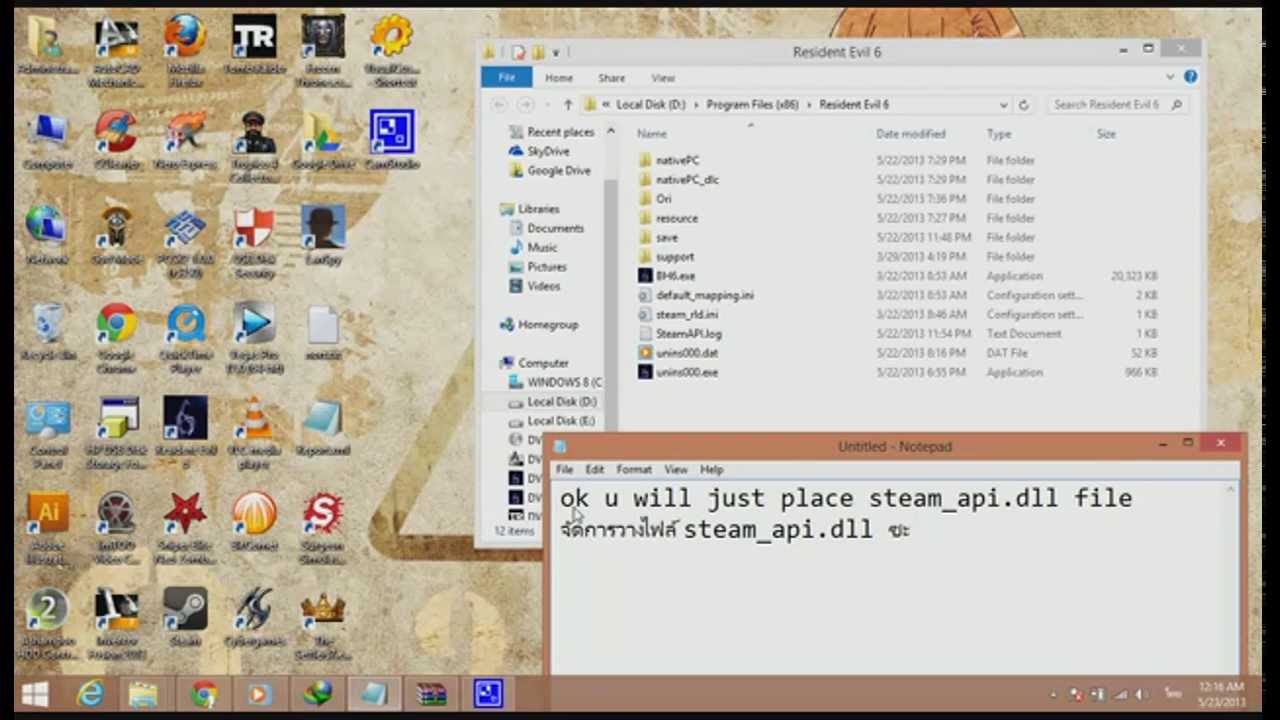Show hidden system tray icons arrow

click(x=1053, y=694)
